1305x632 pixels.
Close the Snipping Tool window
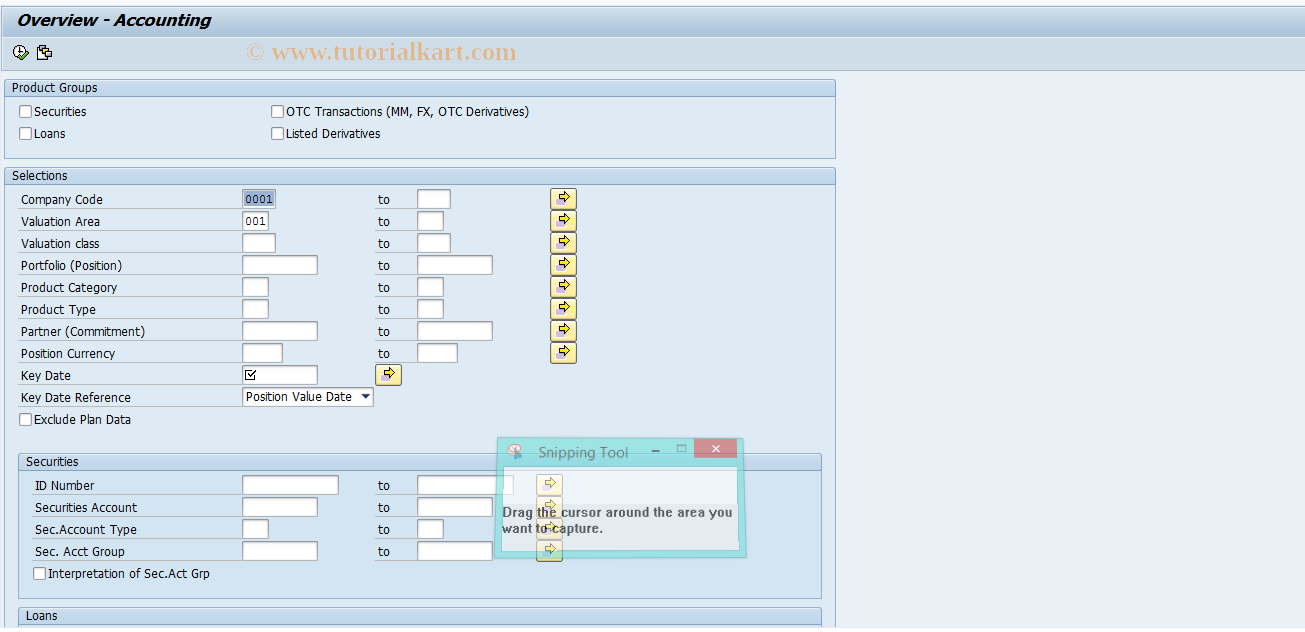pos(716,449)
